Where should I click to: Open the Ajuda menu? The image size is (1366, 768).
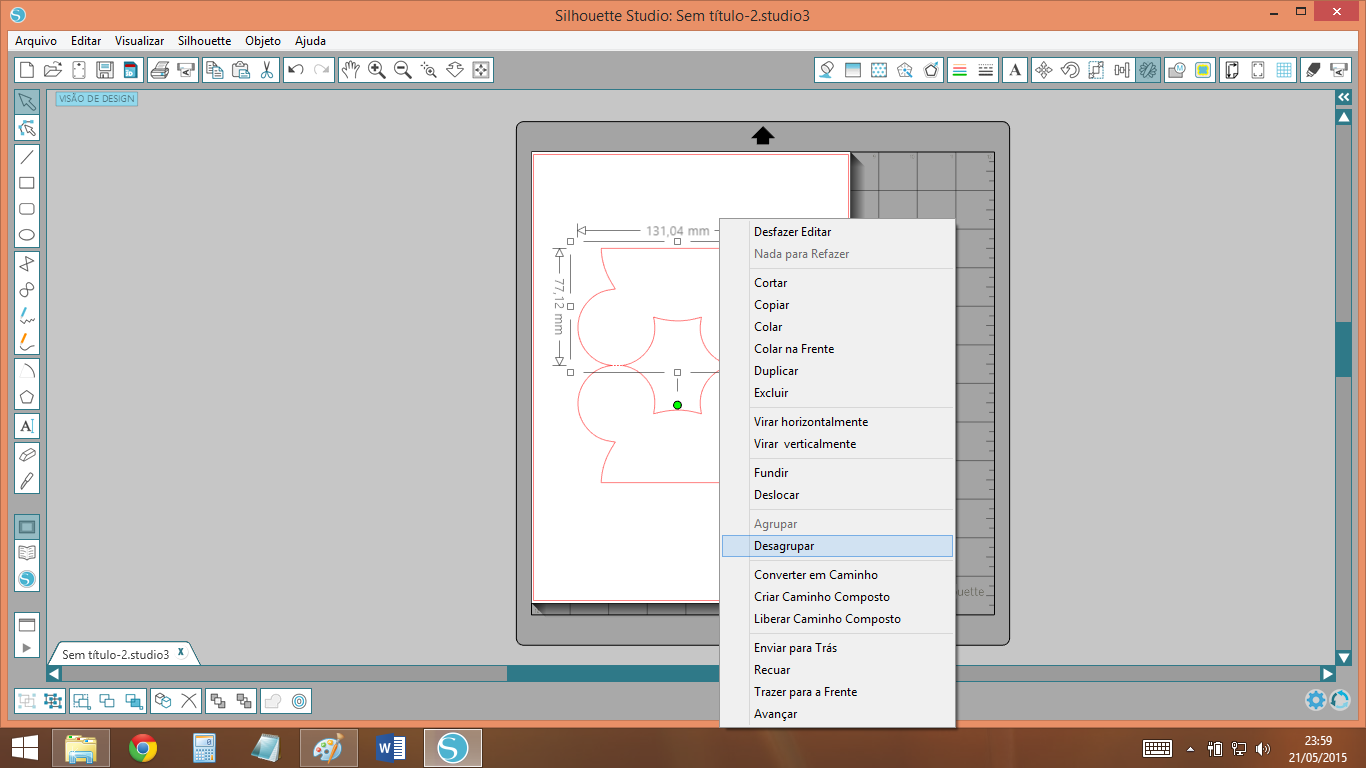click(310, 41)
